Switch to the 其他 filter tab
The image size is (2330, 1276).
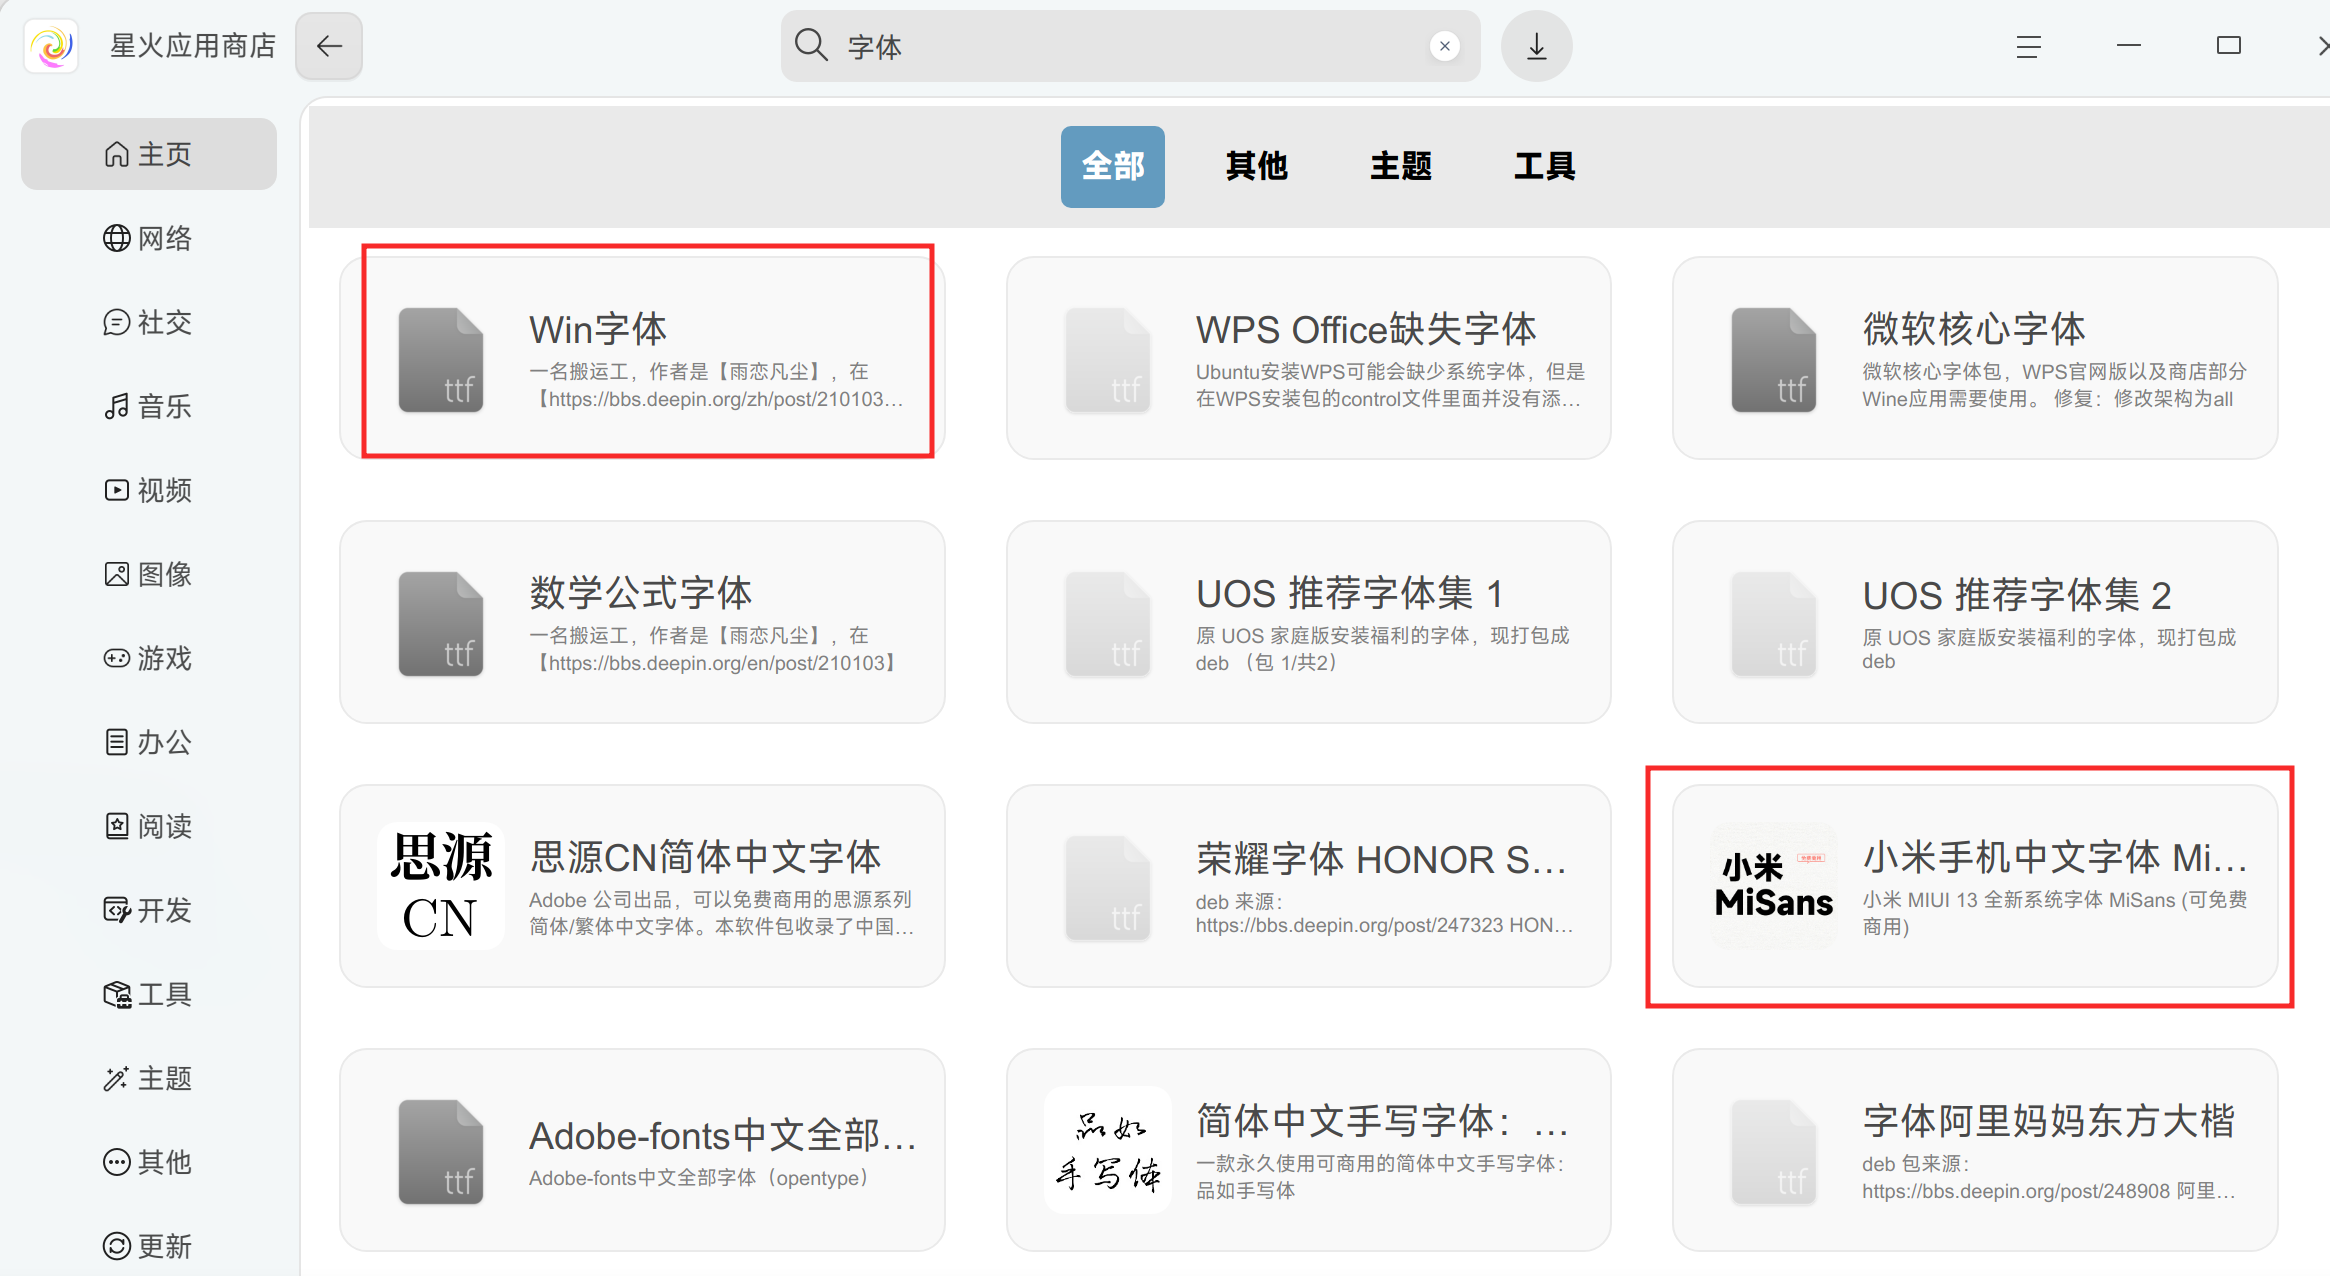click(x=1257, y=167)
